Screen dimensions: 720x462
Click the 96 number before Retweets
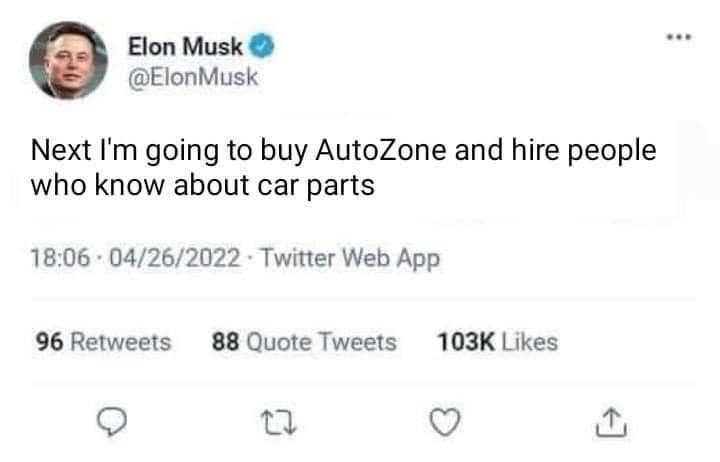(50, 343)
